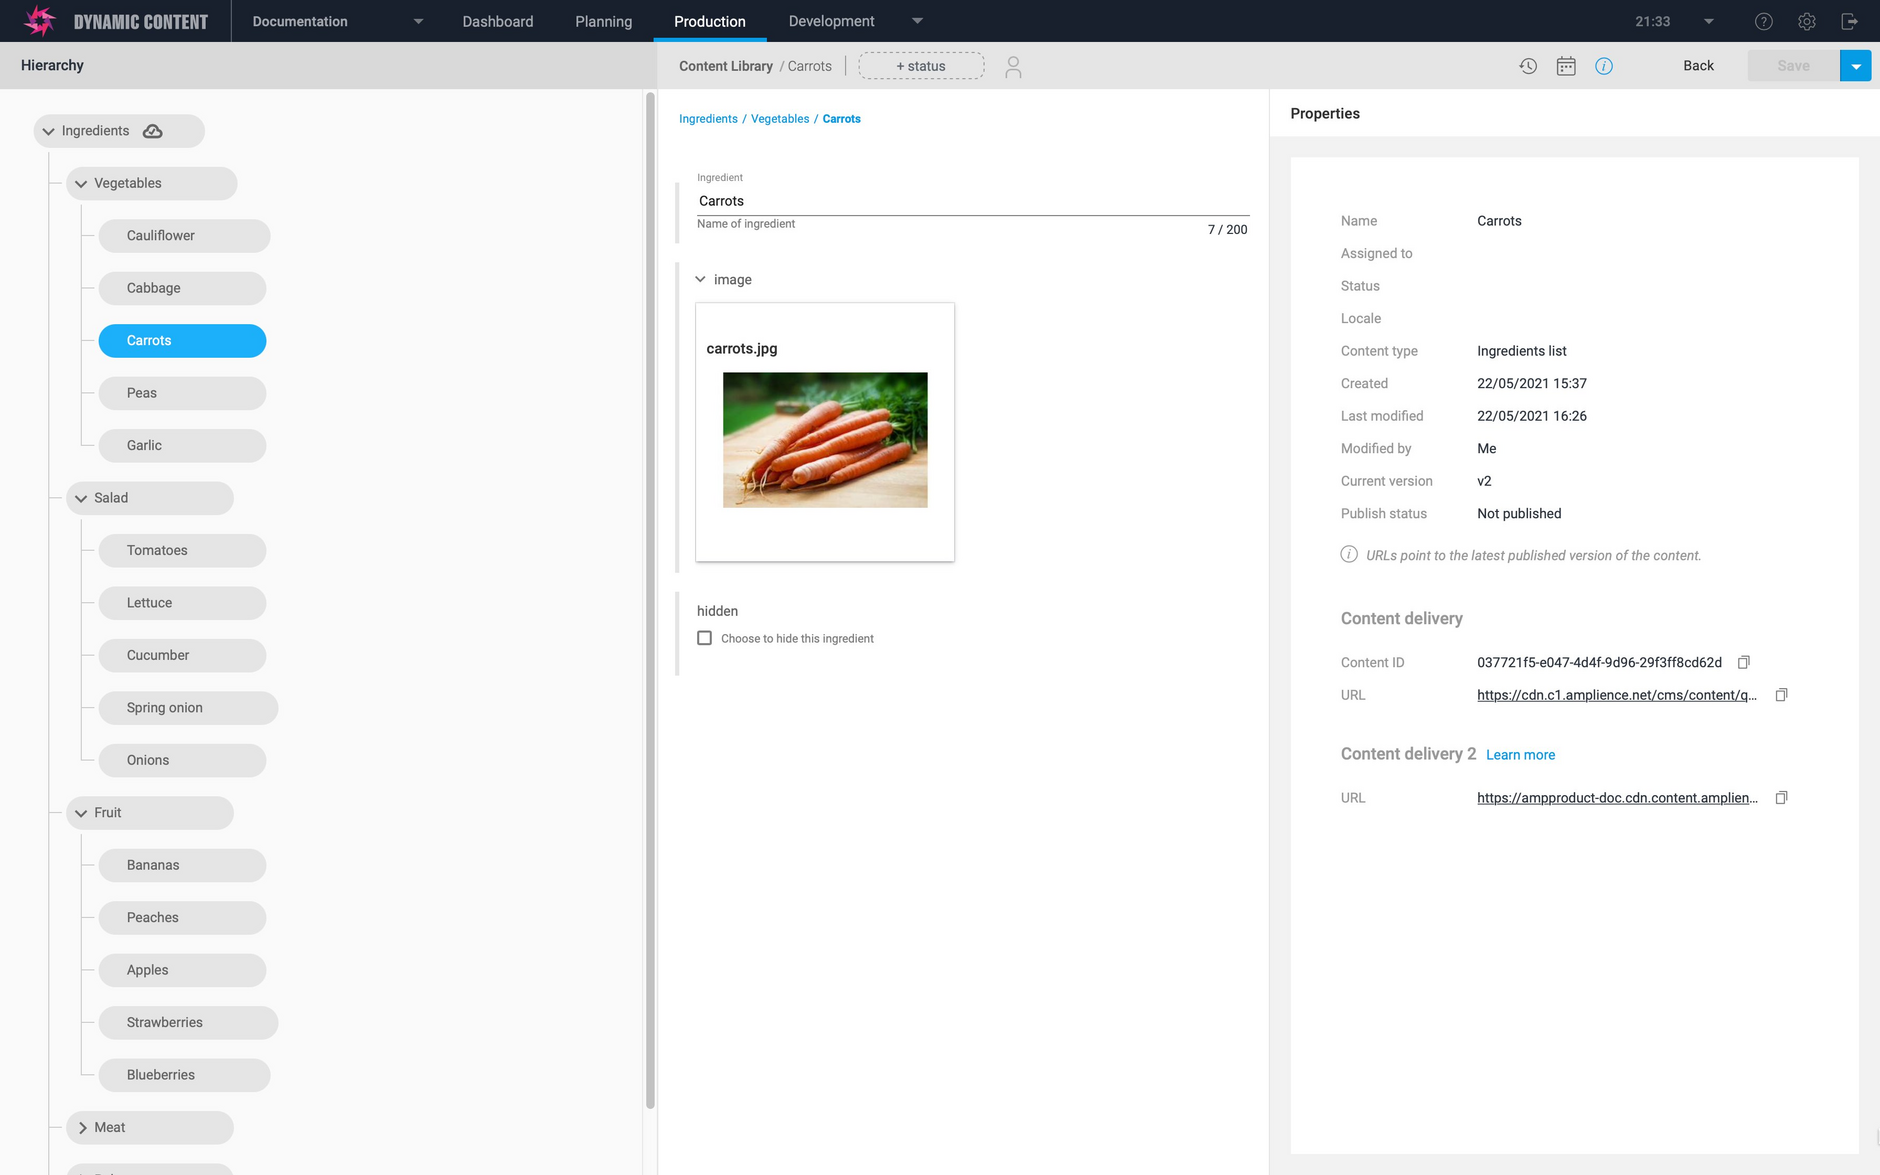The image size is (1880, 1175).
Task: Click the Back button
Action: (x=1697, y=65)
